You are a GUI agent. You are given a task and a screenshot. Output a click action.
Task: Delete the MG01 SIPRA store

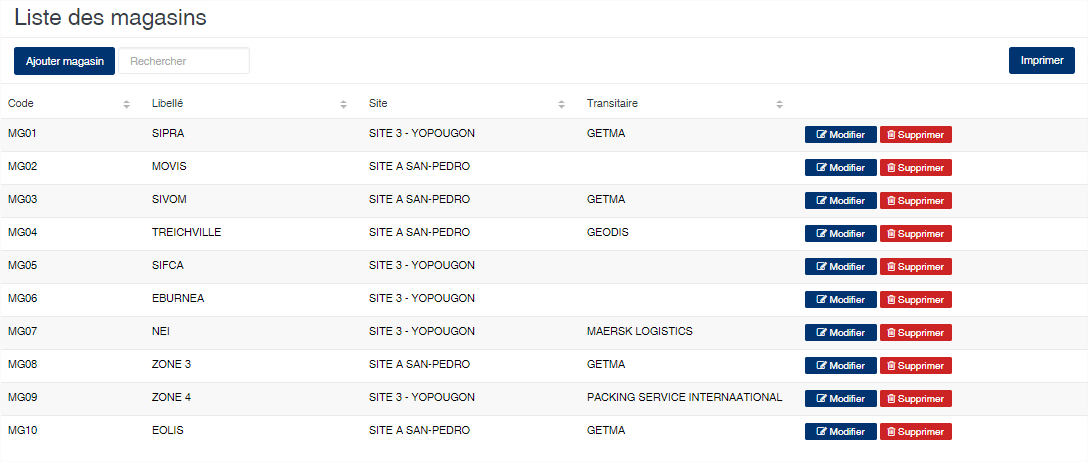click(x=916, y=135)
